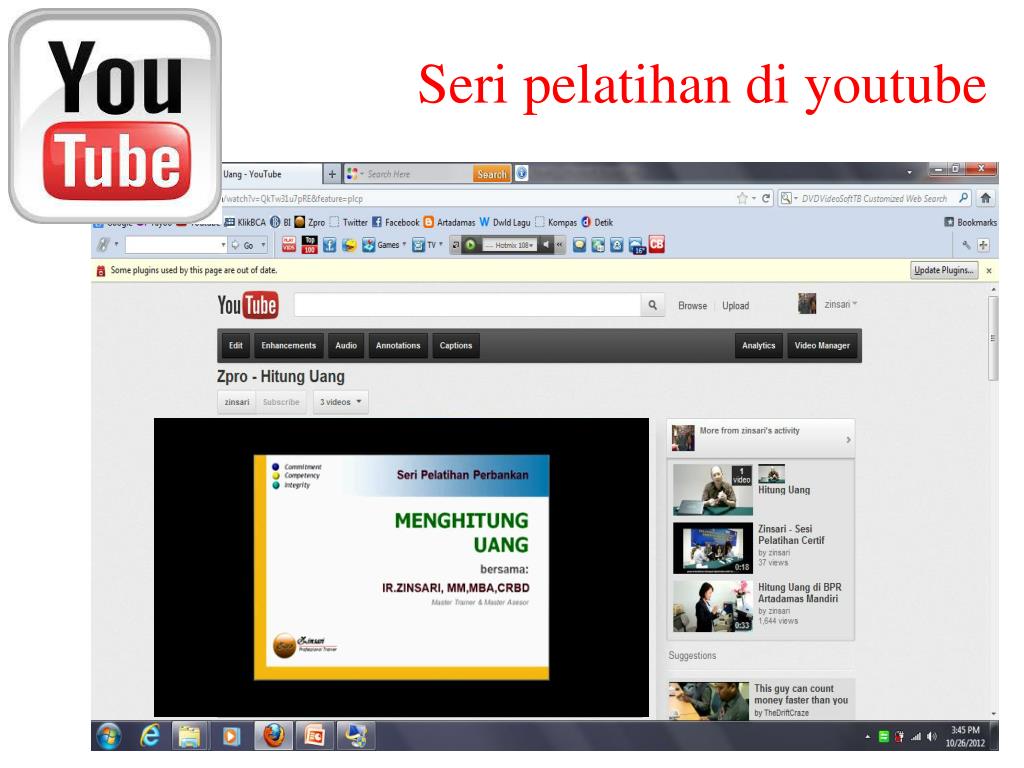Click the Windows Start orb
This screenshot has height=768, width=1024.
[108, 736]
